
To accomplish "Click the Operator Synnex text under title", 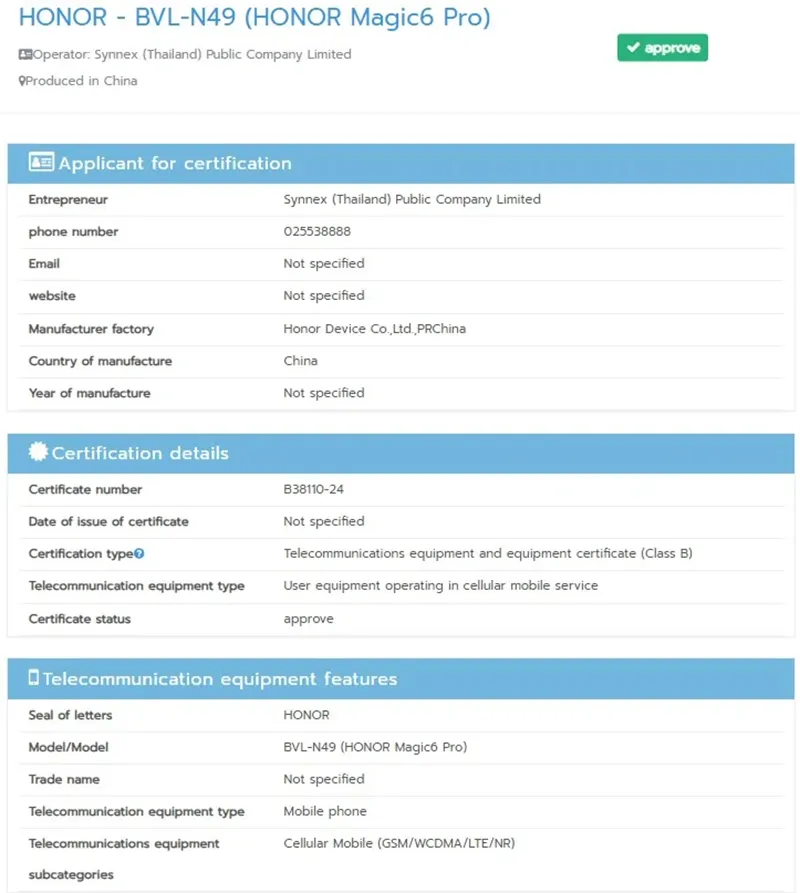I will coord(192,55).
